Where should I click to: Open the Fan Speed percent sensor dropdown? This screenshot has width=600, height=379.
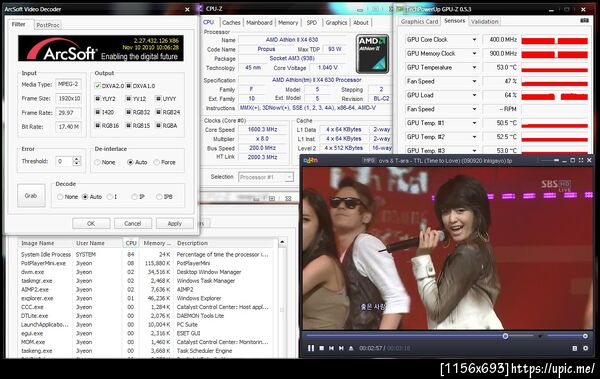474,81
